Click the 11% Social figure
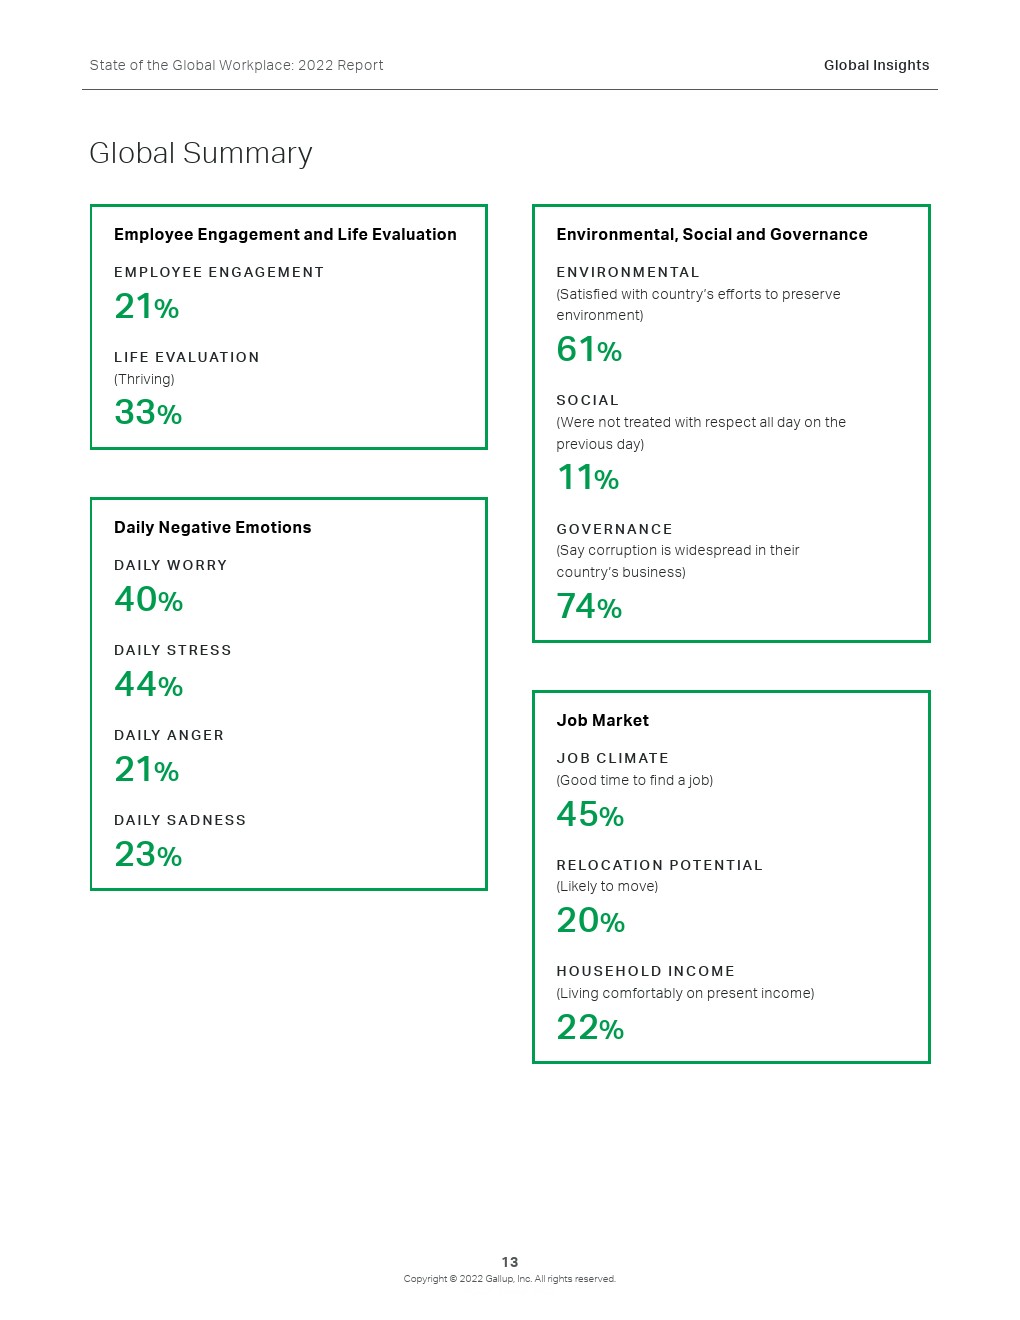 [588, 478]
